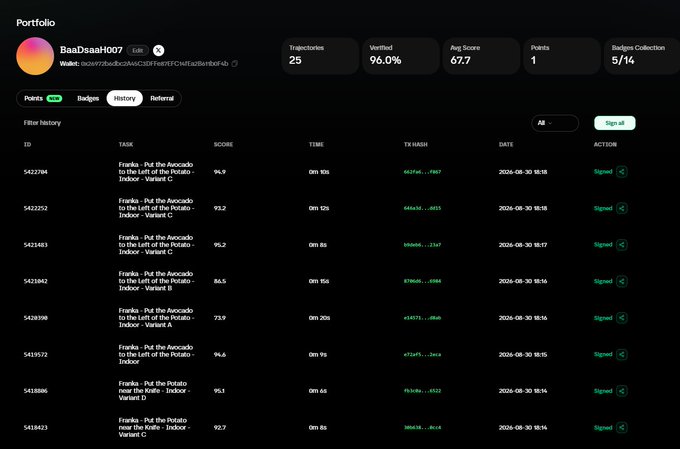Click Signed status for trajectory 5422704
The width and height of the screenshot is (680, 449).
pyautogui.click(x=603, y=172)
